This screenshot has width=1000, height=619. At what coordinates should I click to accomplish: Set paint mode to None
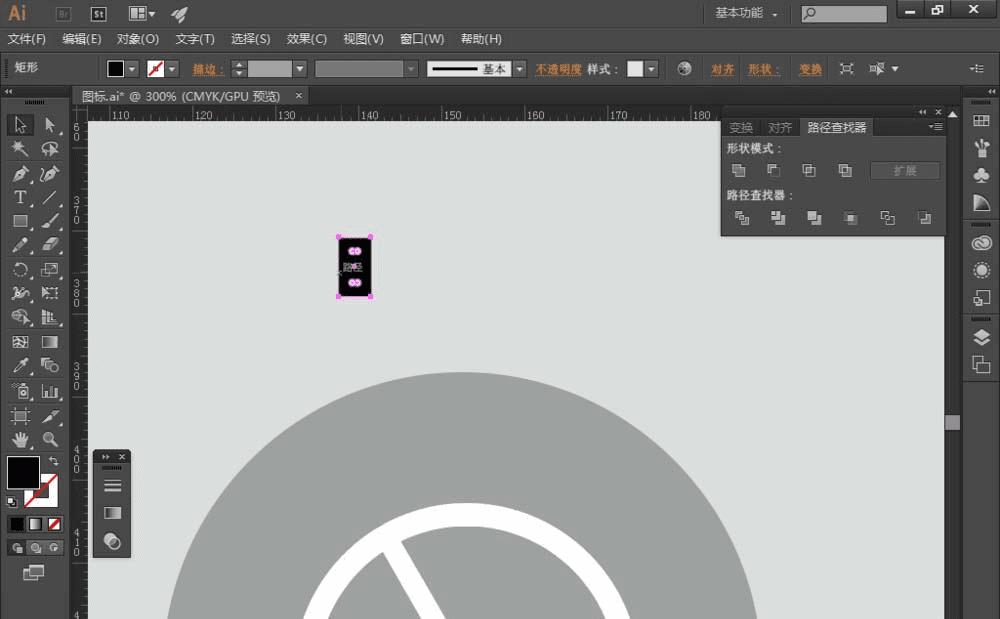pyautogui.click(x=55, y=524)
